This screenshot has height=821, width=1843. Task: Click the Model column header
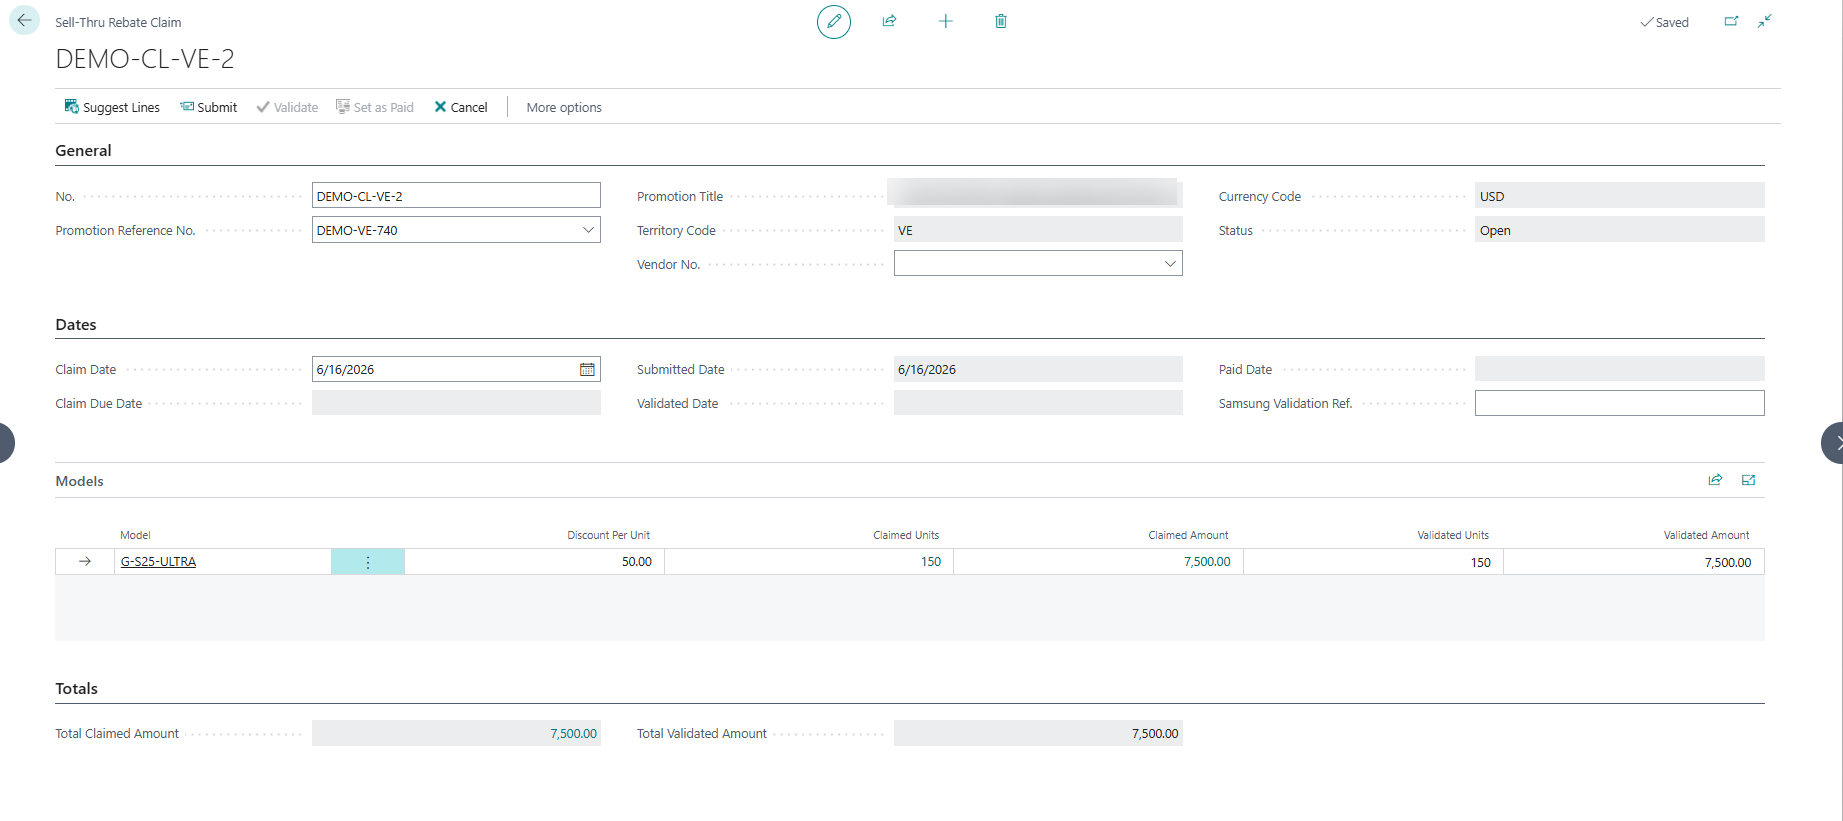pos(135,535)
